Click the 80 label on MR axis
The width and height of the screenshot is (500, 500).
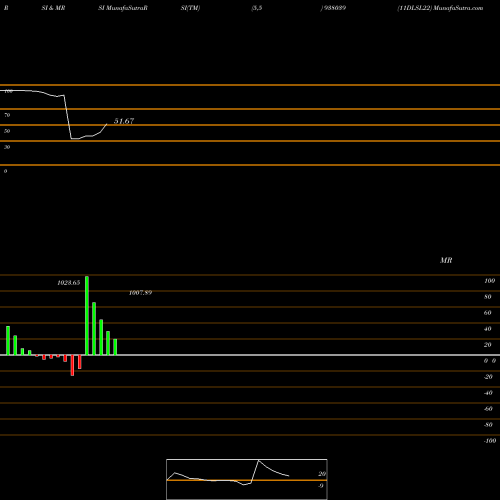click(487, 297)
